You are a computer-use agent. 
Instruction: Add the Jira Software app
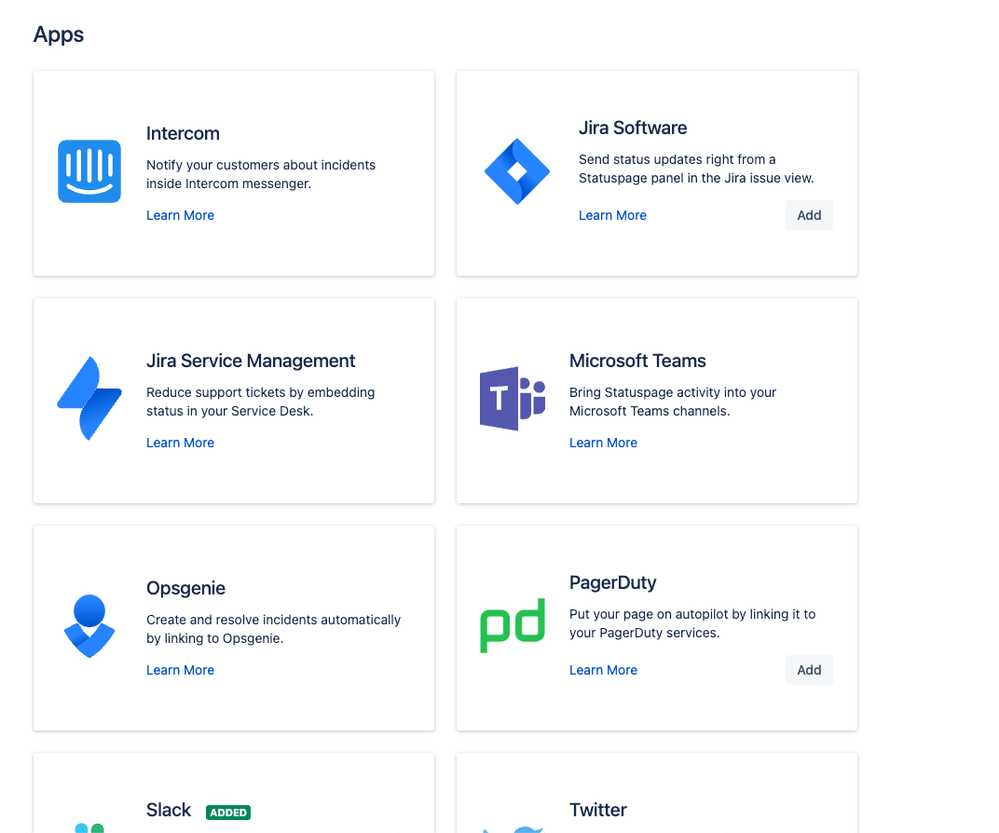coord(809,215)
